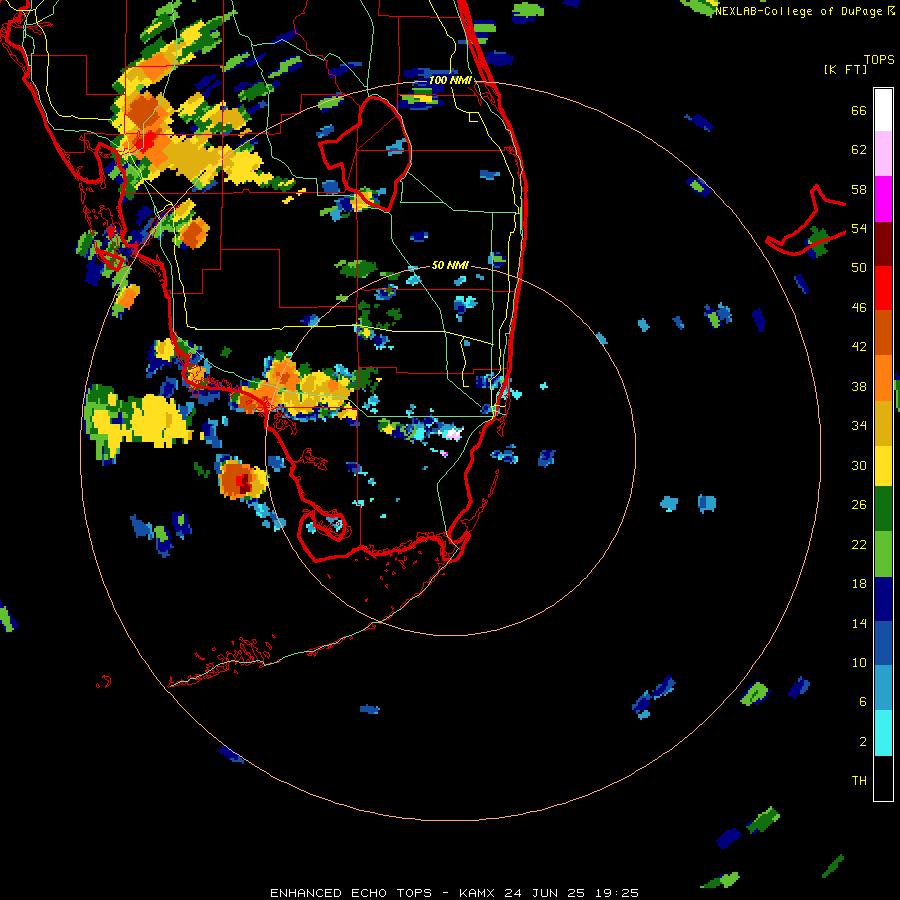Click the "46" legend value
The width and height of the screenshot is (900, 900).
tap(859, 308)
